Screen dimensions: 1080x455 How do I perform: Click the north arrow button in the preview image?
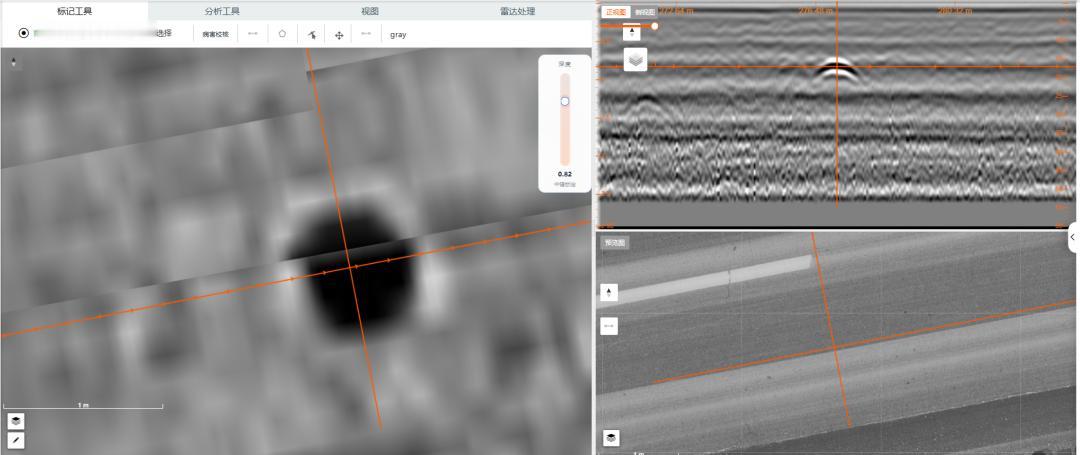coord(609,293)
